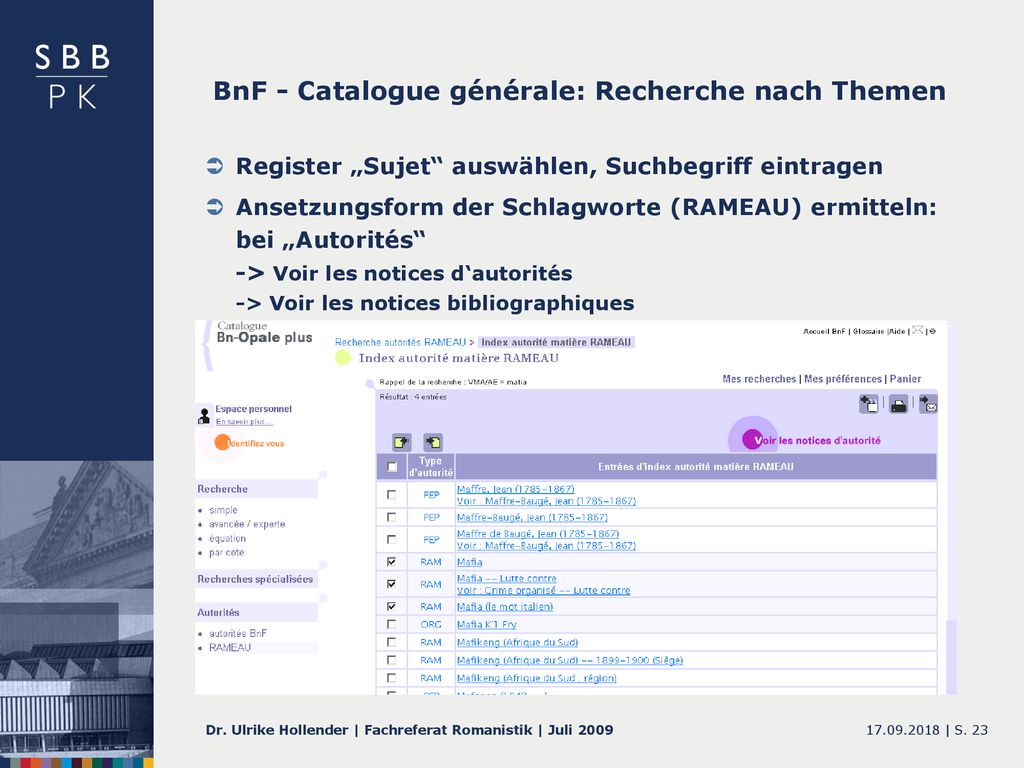The image size is (1024, 768).
Task: Open the Panier link
Action: click(x=905, y=379)
